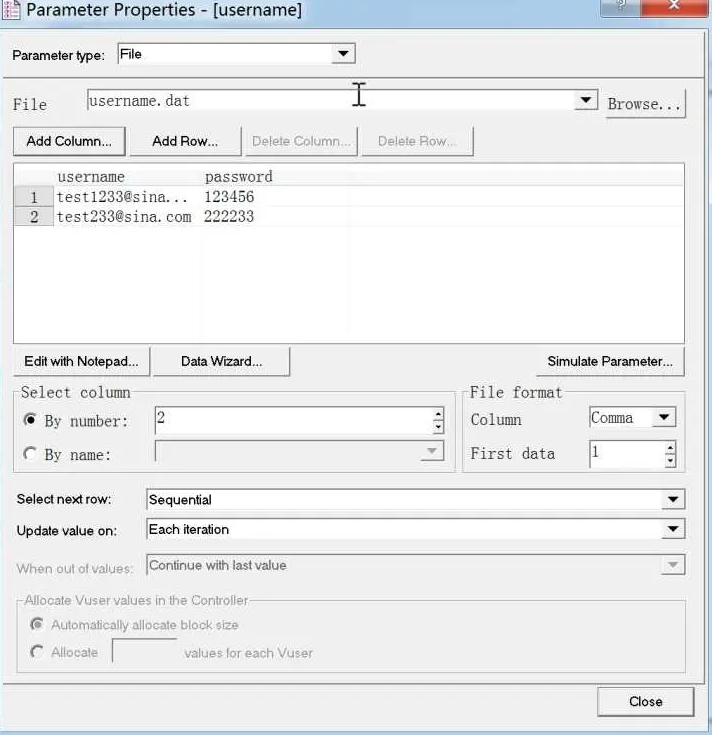712x735 pixels.
Task: Click the By number value field
Action: (294, 420)
